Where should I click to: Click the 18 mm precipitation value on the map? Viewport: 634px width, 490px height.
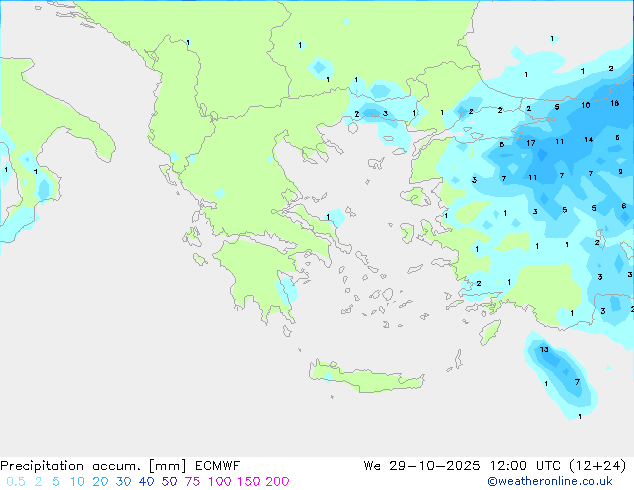click(615, 103)
